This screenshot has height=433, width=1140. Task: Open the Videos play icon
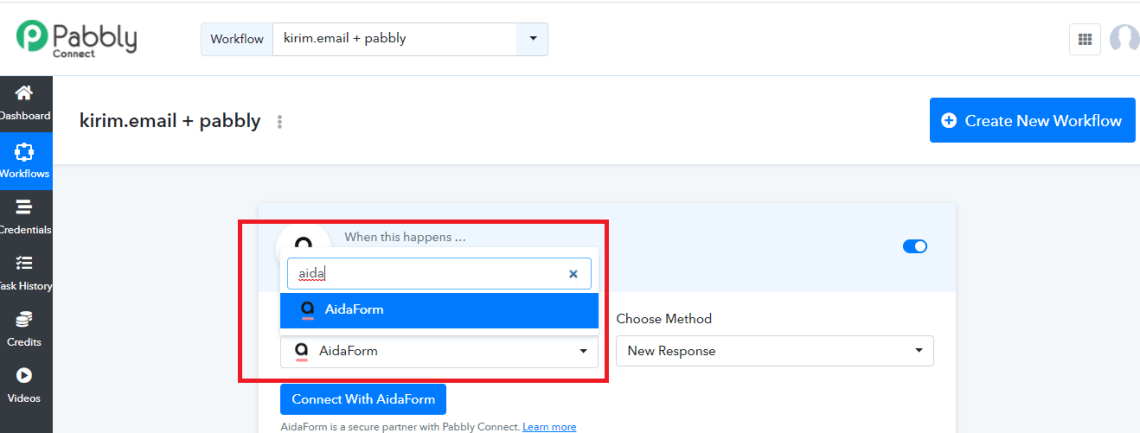24,376
